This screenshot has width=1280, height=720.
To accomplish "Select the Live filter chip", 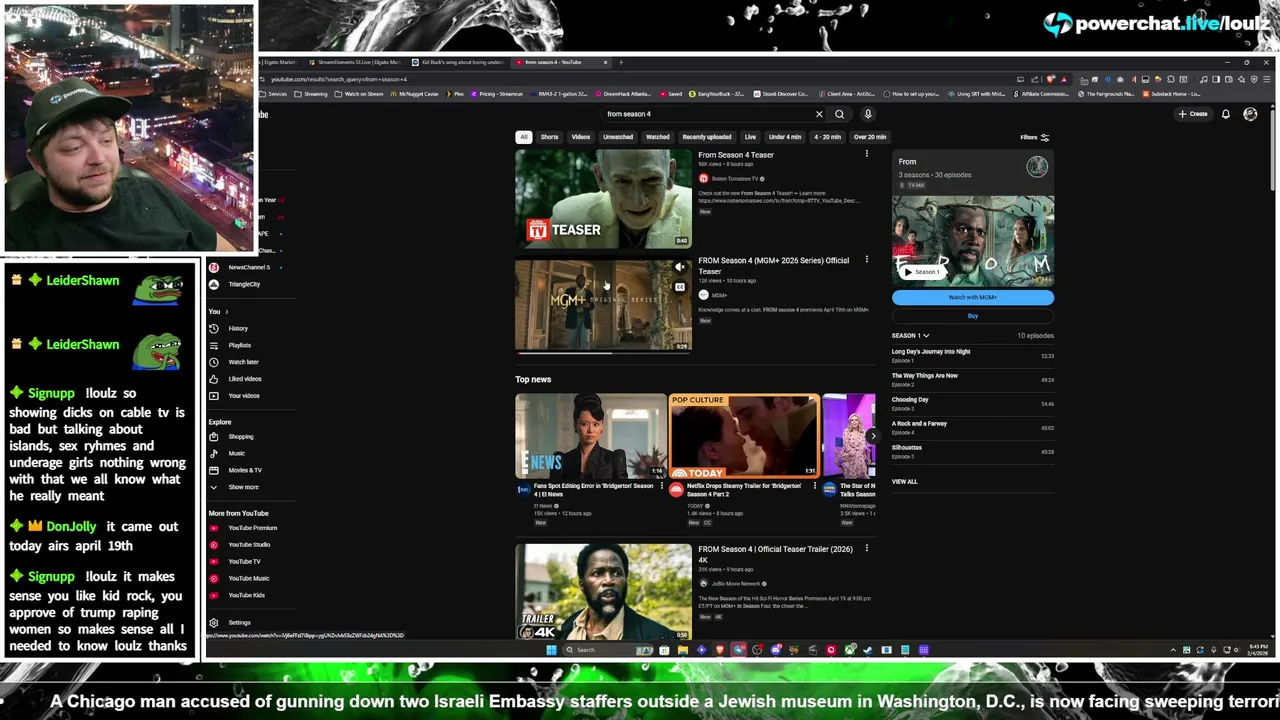I will (750, 137).
